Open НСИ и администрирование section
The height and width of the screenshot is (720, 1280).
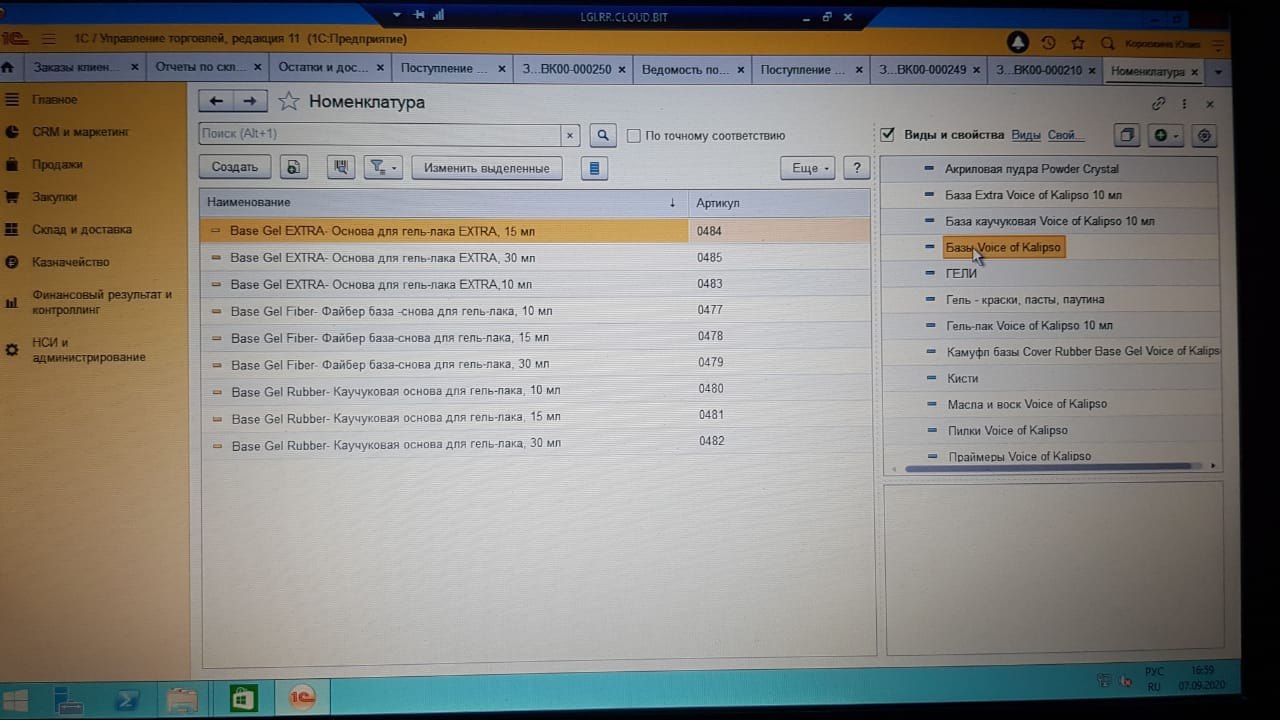pos(88,350)
